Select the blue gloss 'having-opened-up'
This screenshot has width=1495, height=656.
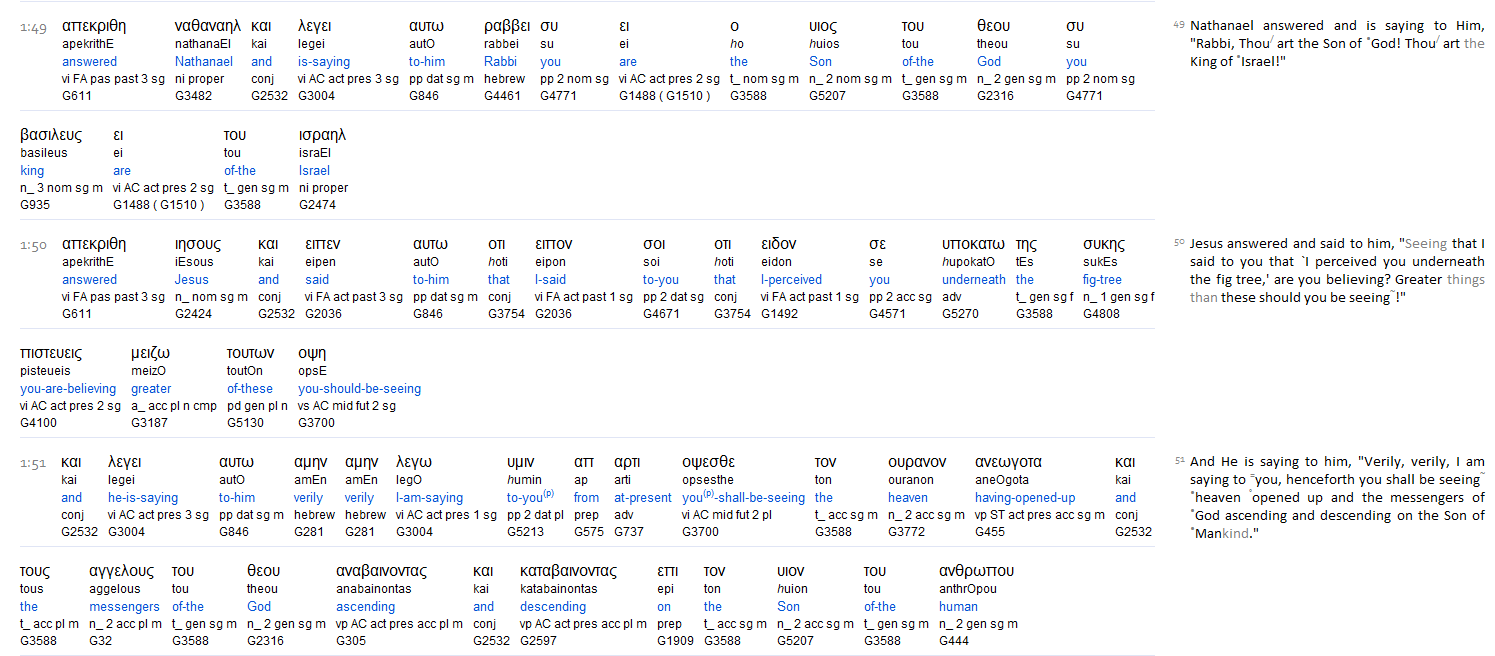(1025, 498)
